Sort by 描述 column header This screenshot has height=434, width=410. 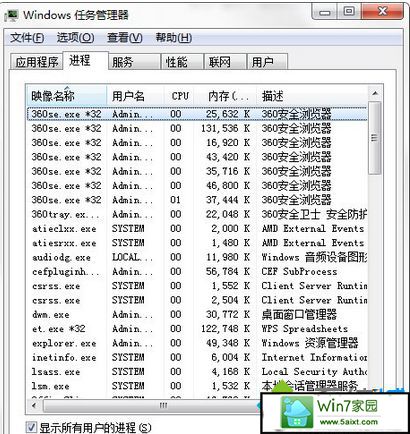coord(312,96)
